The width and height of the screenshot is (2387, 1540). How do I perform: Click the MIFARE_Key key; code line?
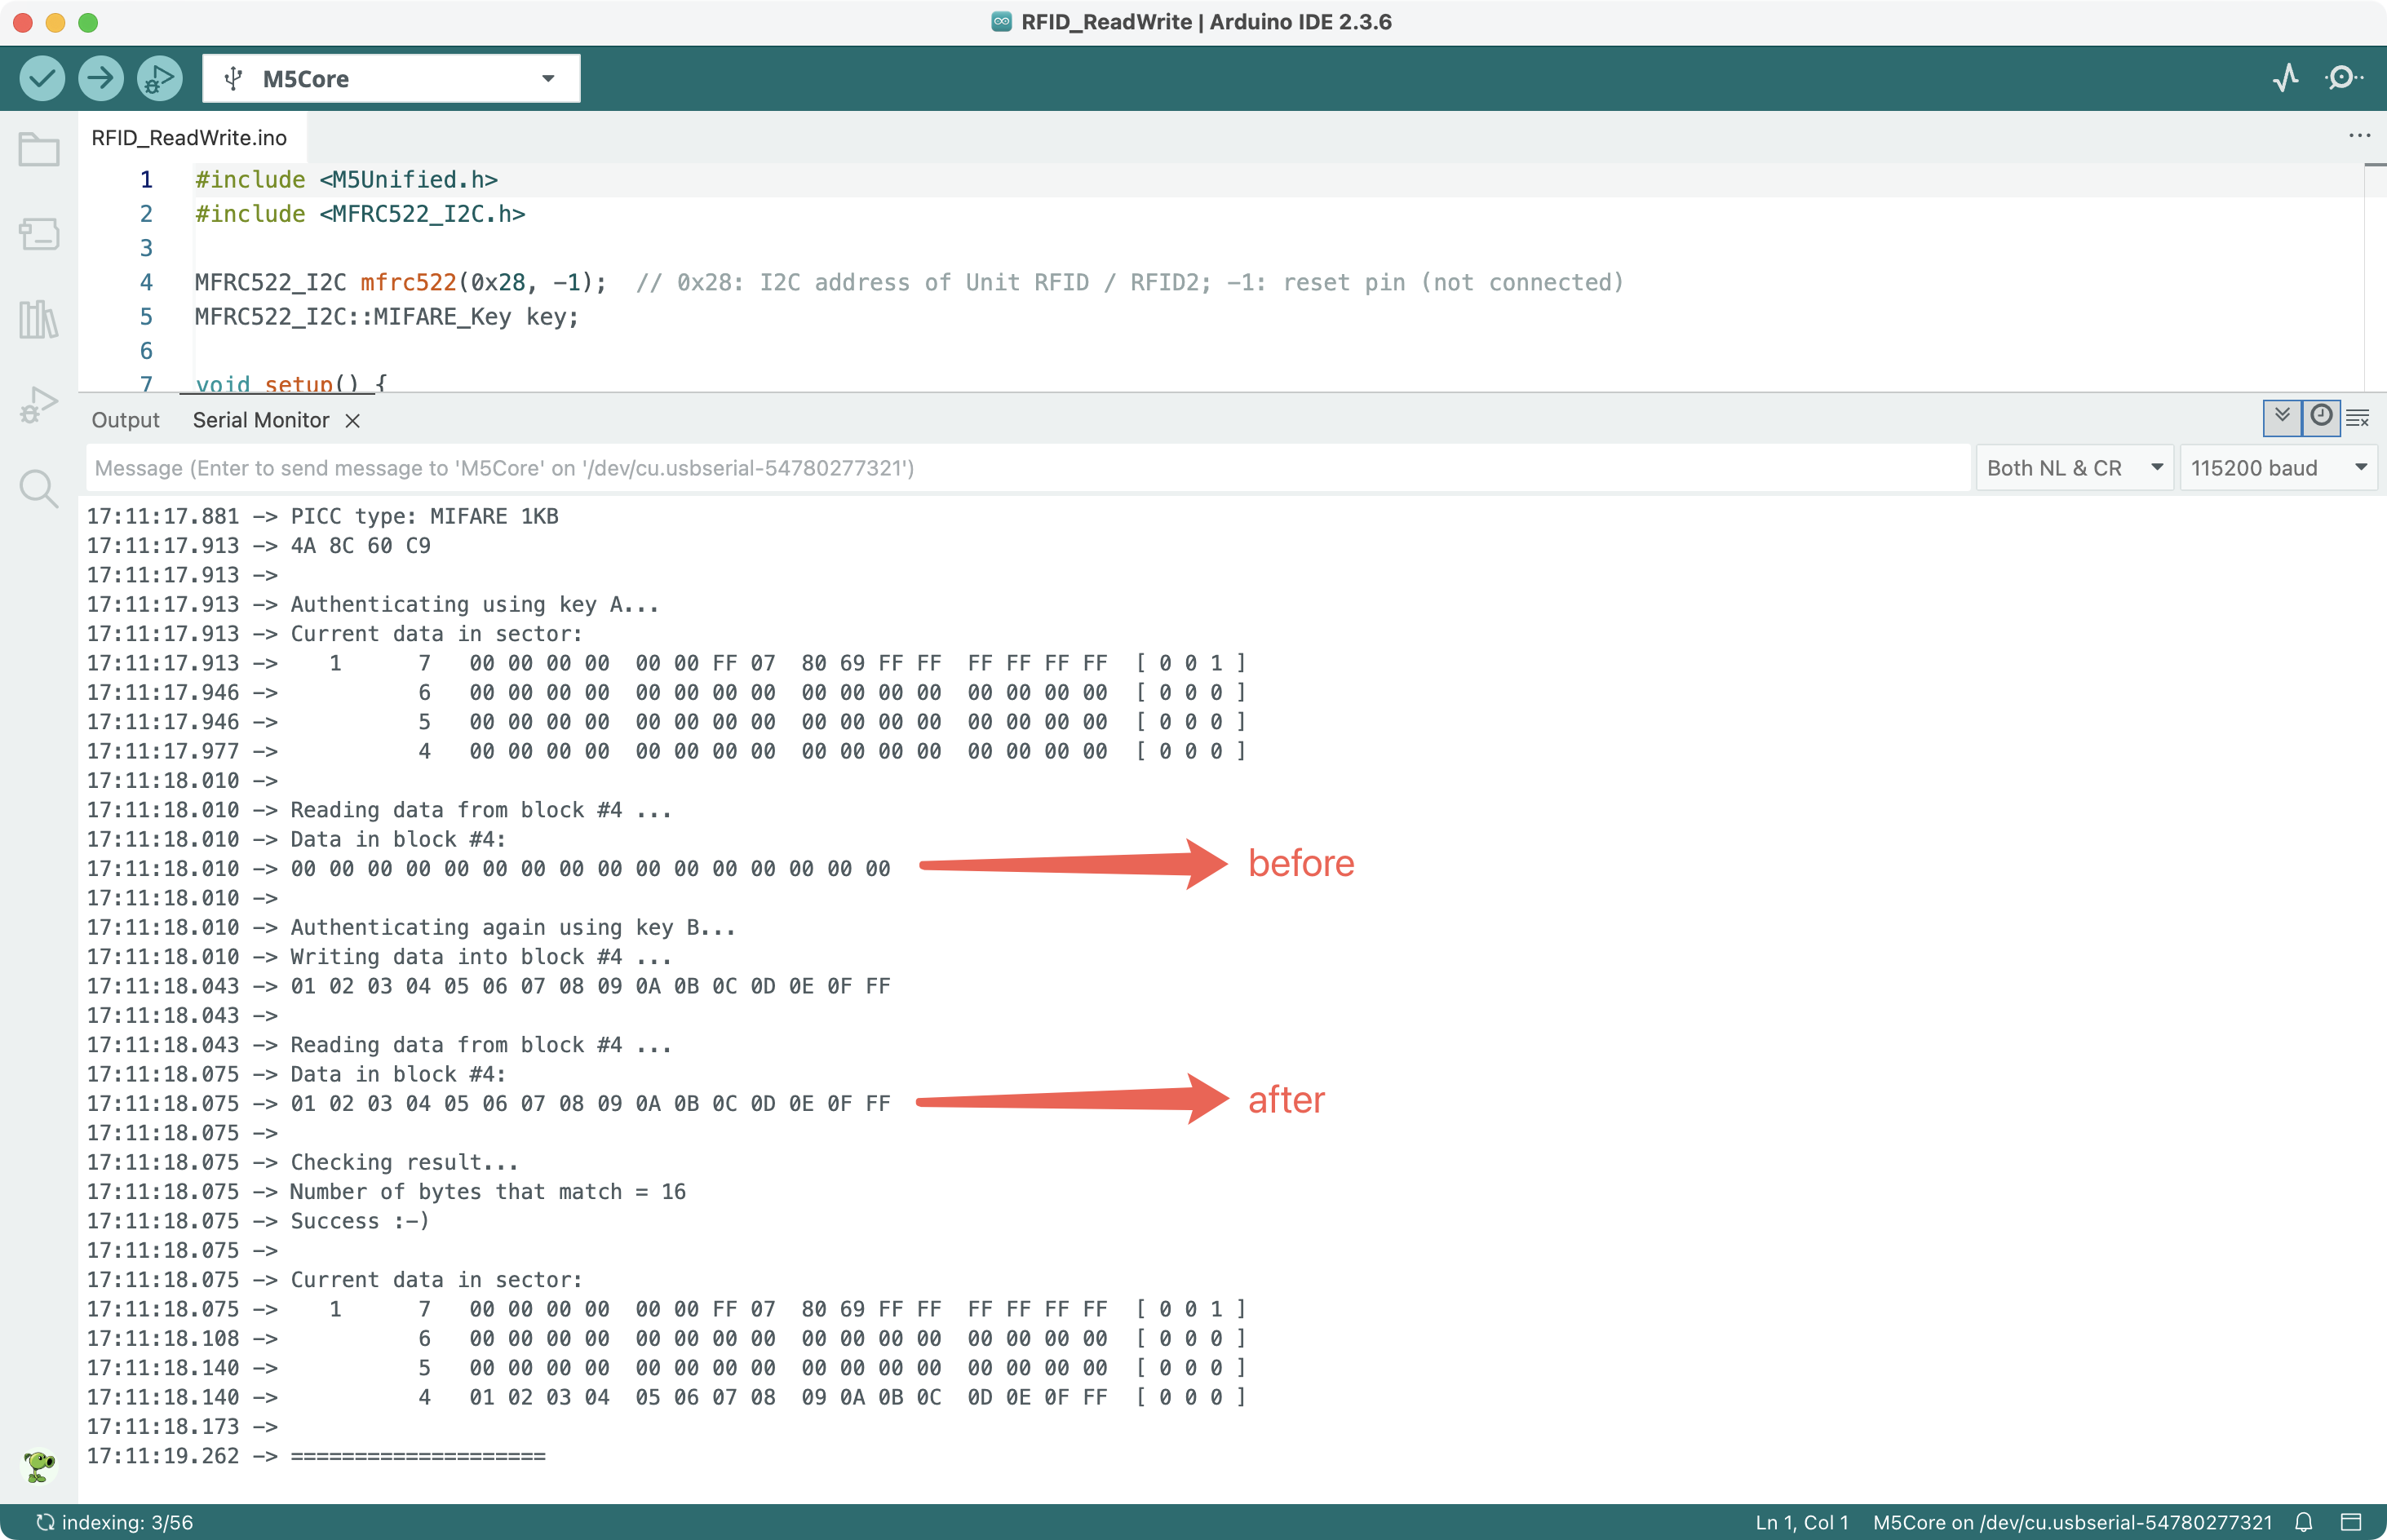click(x=386, y=316)
